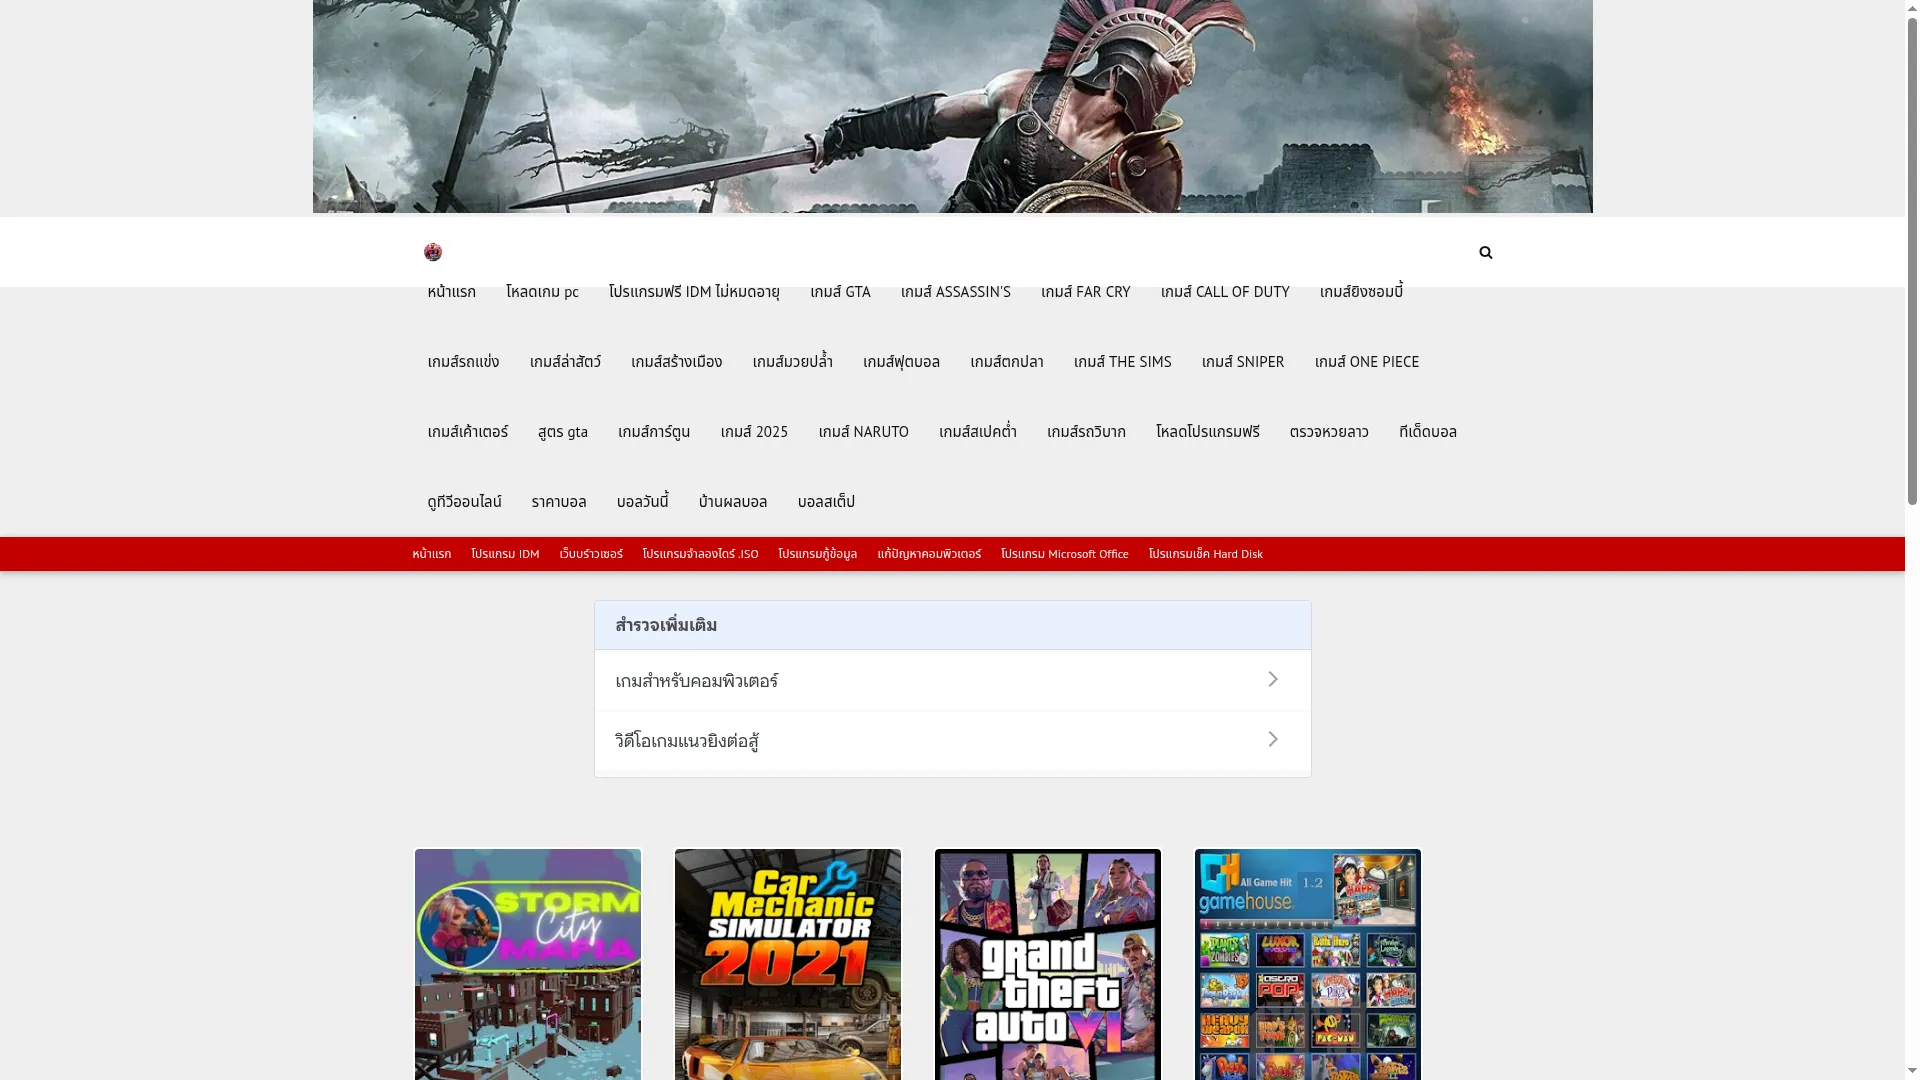Click แก้ปัญหาคอมพิวเตอร์ link
Screen dimensions: 1920x1080
pos(929,554)
